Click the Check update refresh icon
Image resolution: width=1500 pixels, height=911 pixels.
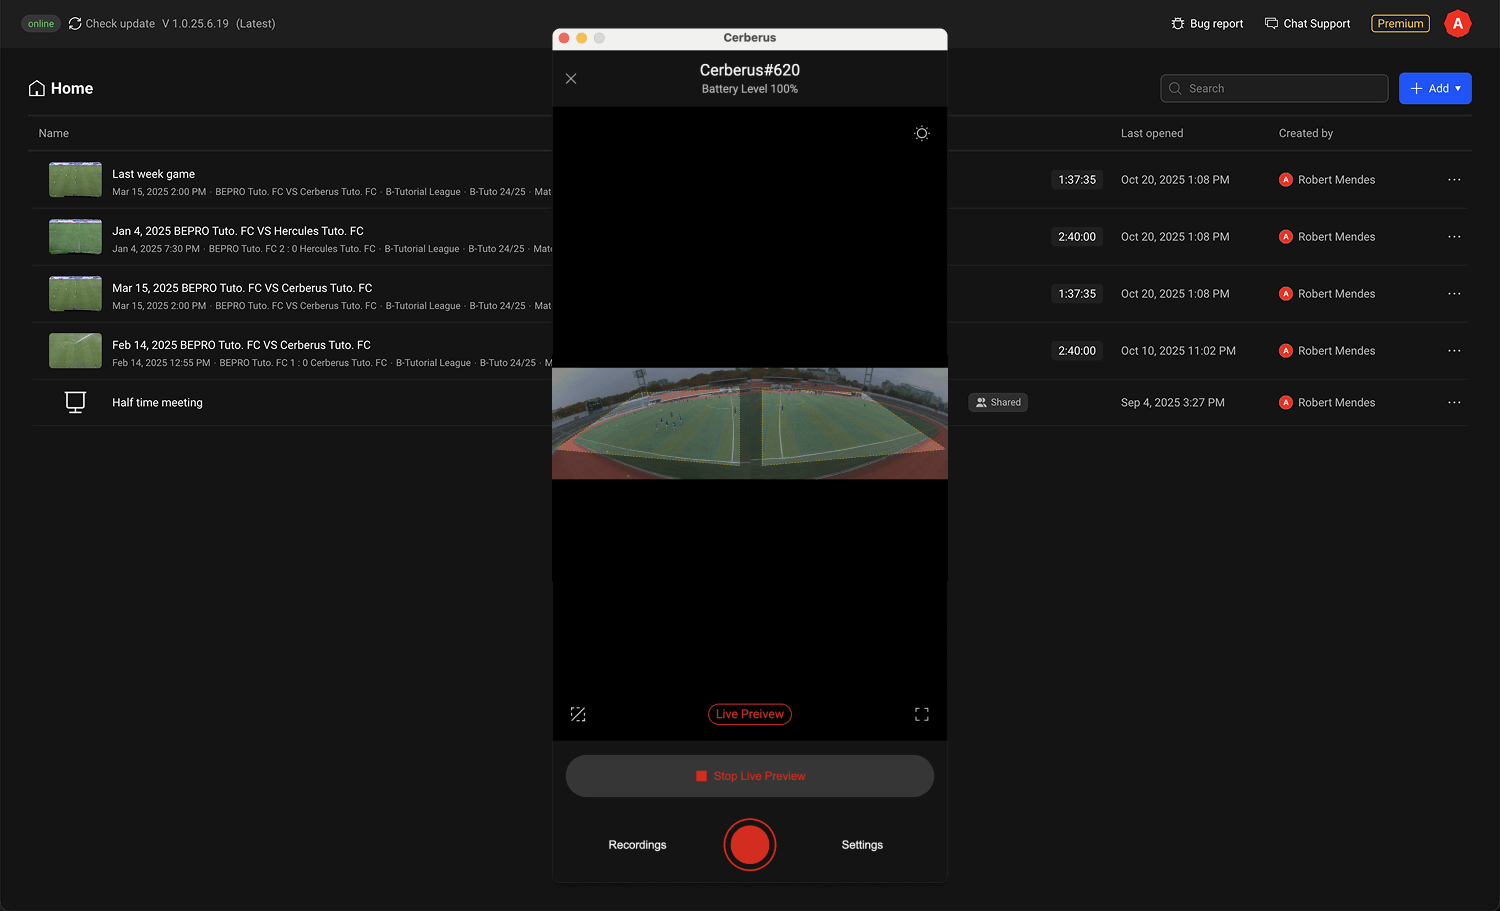(x=75, y=23)
